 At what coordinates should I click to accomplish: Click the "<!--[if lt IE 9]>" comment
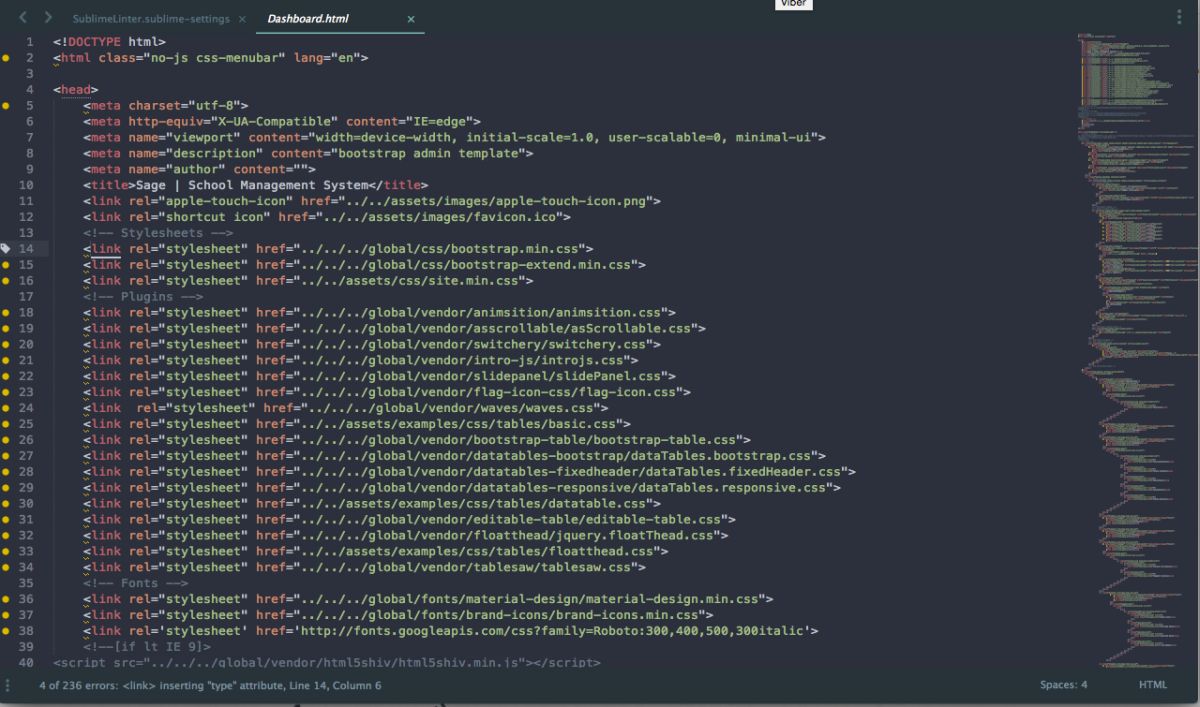(147, 647)
